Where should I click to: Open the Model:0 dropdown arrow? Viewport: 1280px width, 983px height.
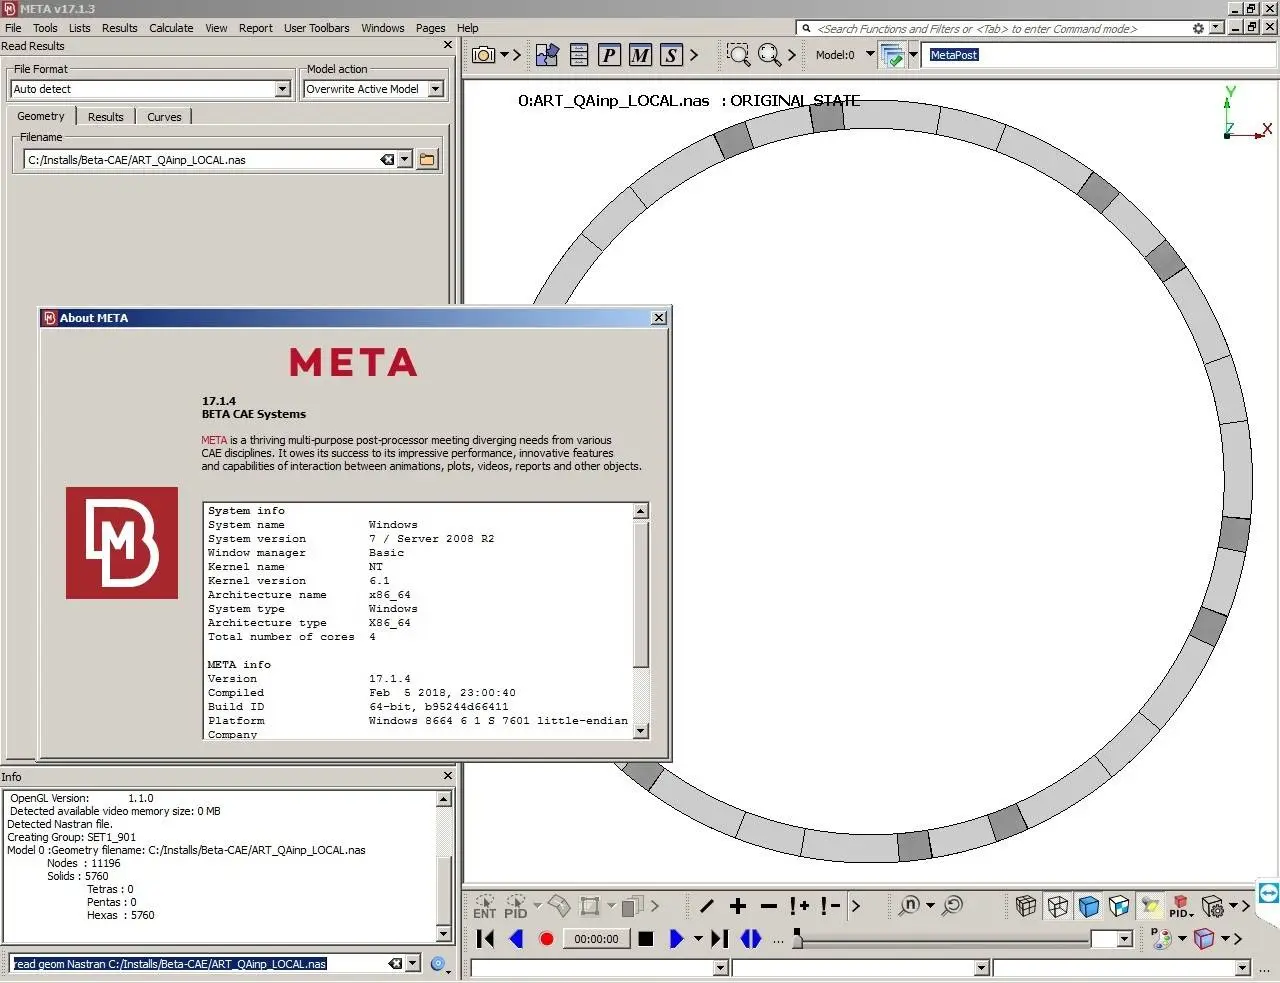pyautogui.click(x=870, y=54)
